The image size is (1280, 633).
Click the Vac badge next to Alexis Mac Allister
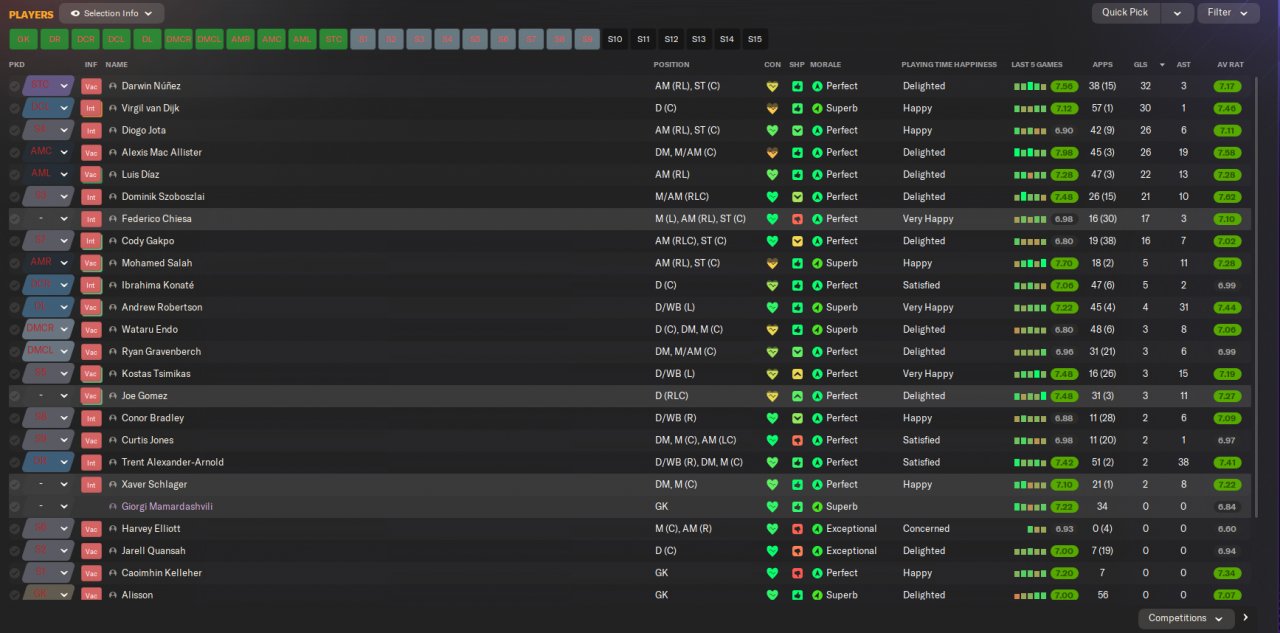[x=91, y=152]
